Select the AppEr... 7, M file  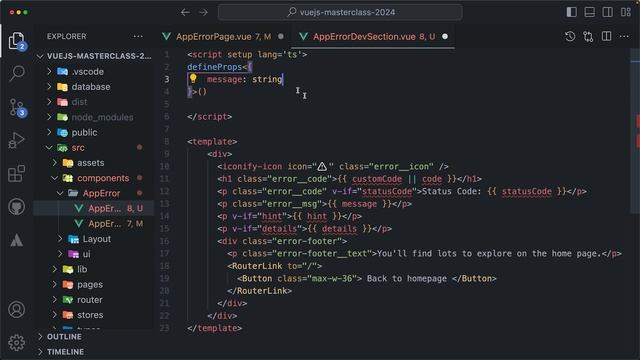94,224
